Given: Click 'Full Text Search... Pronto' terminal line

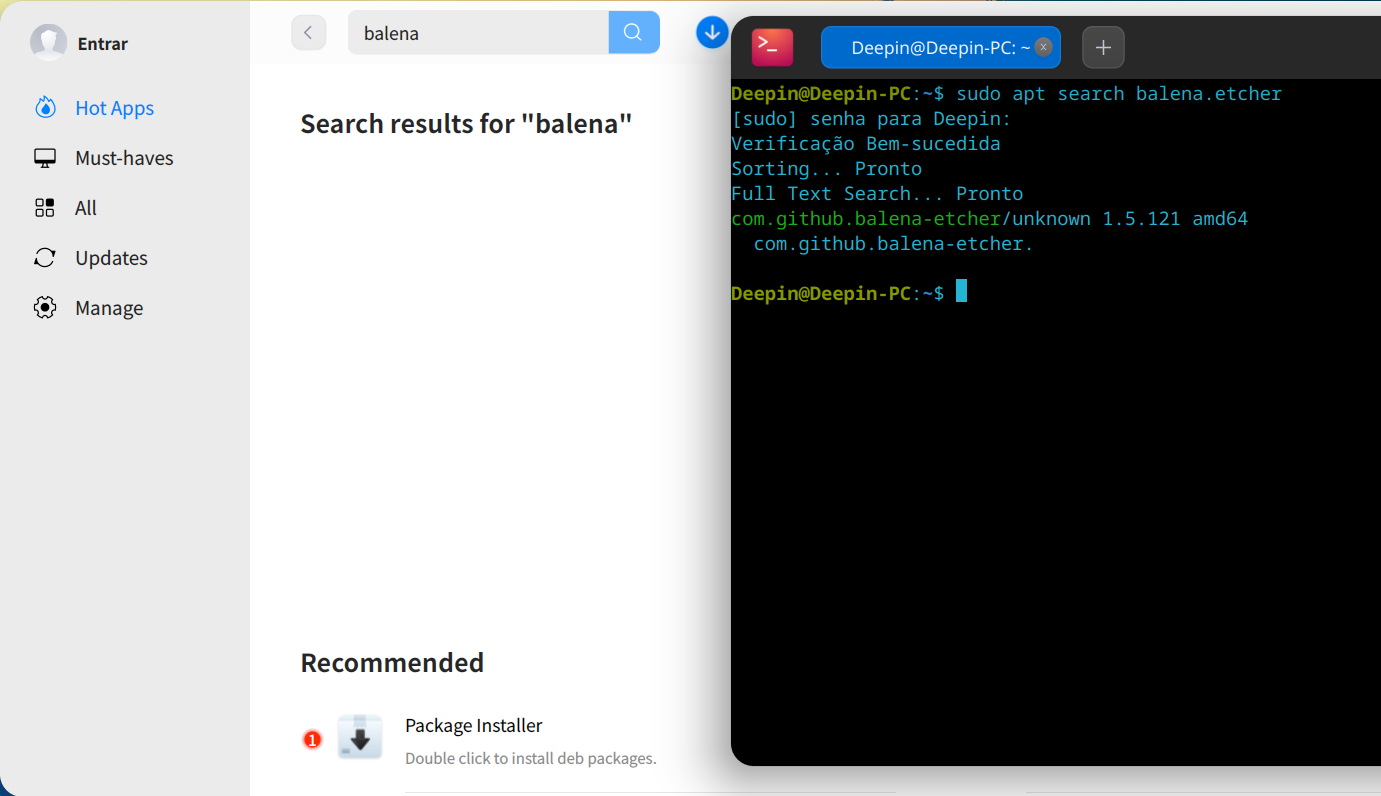Looking at the screenshot, I should (877, 194).
